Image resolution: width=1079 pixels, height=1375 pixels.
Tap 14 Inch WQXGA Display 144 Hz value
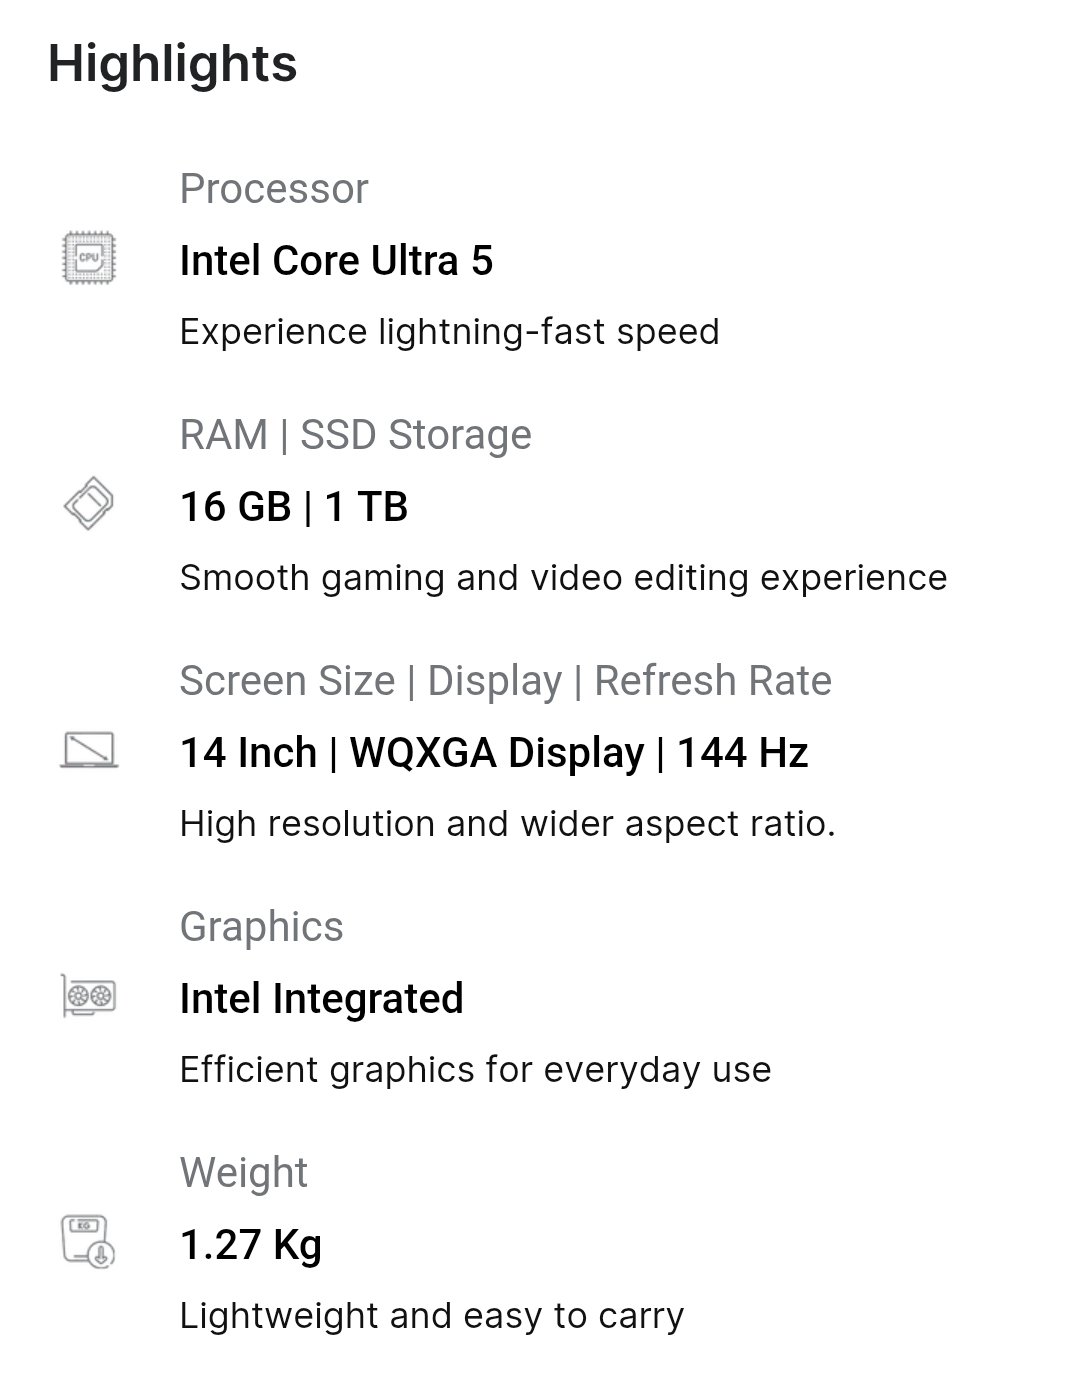[x=494, y=753]
